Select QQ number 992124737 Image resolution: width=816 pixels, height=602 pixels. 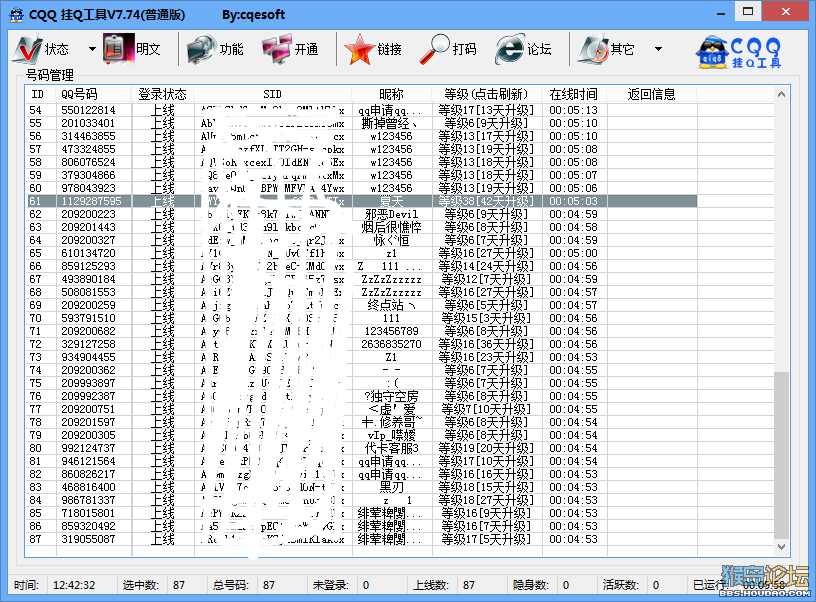tap(88, 449)
